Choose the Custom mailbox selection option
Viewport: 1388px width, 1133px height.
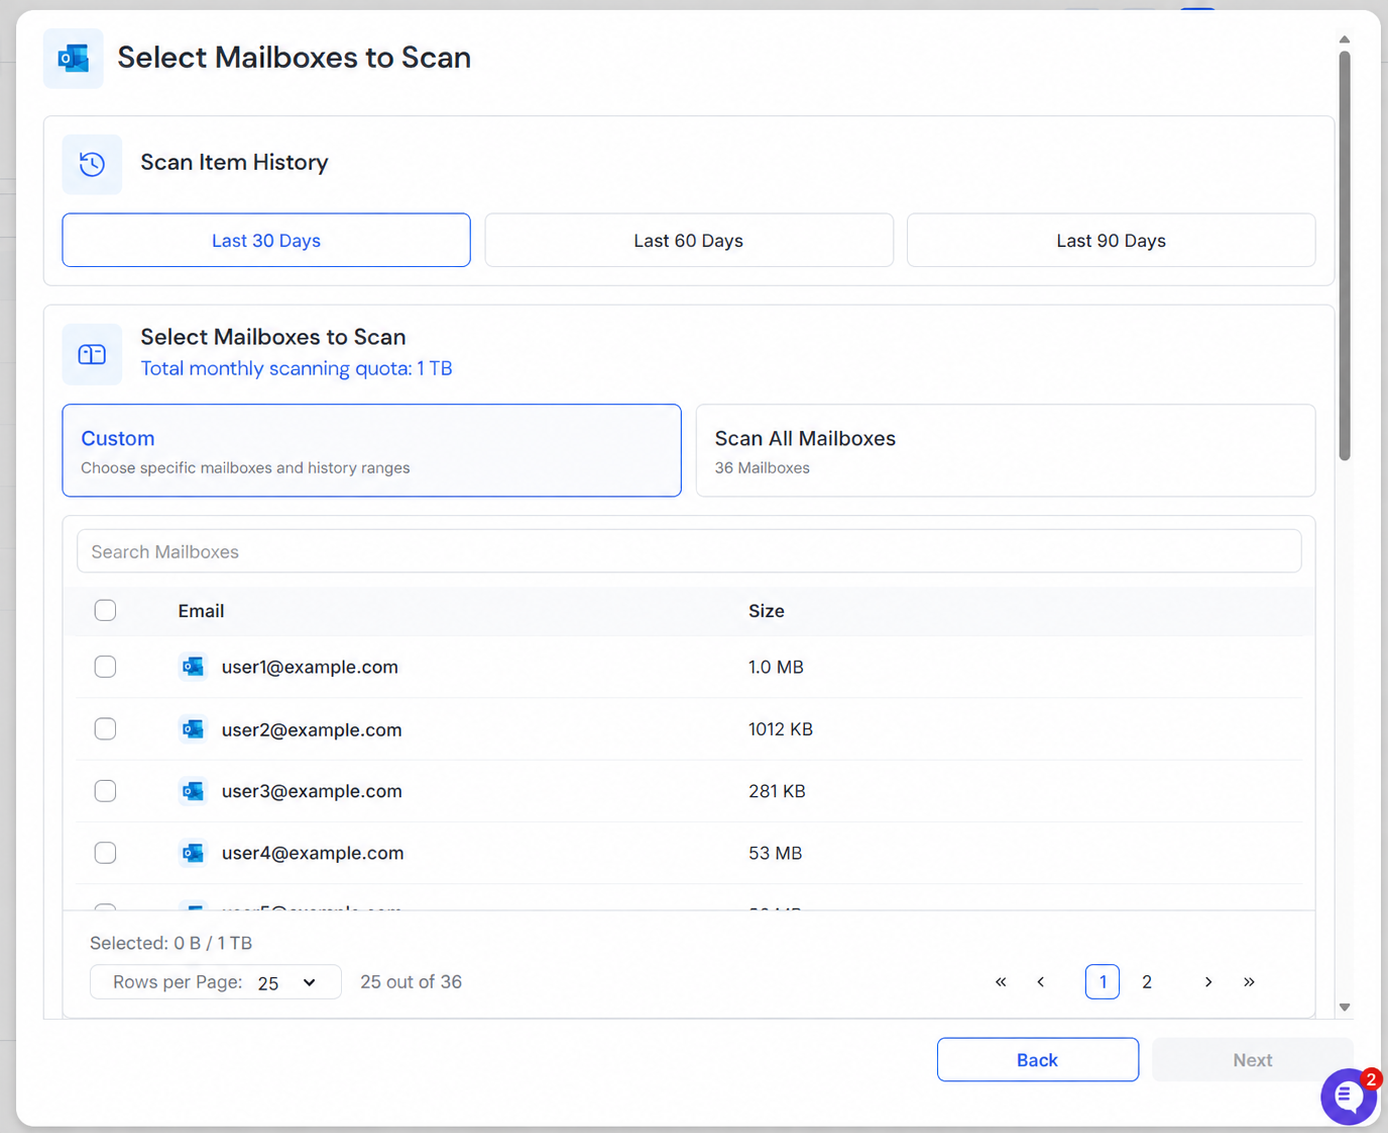point(372,450)
